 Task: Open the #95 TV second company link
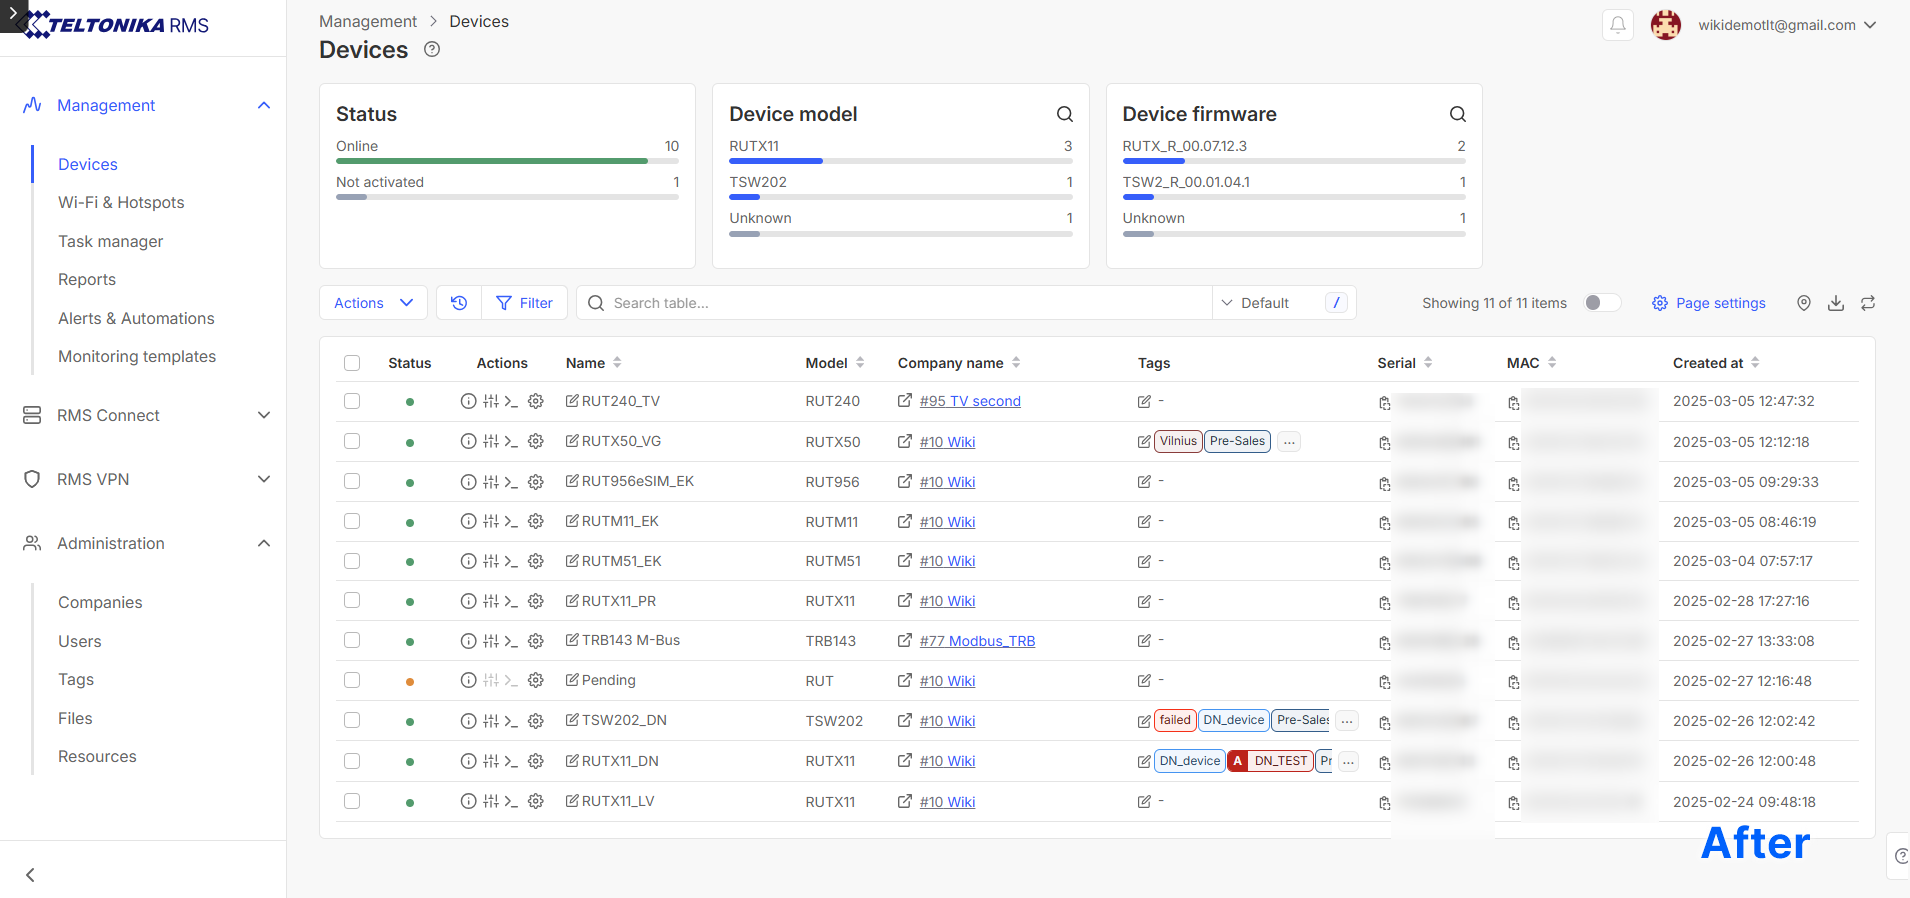click(x=969, y=401)
